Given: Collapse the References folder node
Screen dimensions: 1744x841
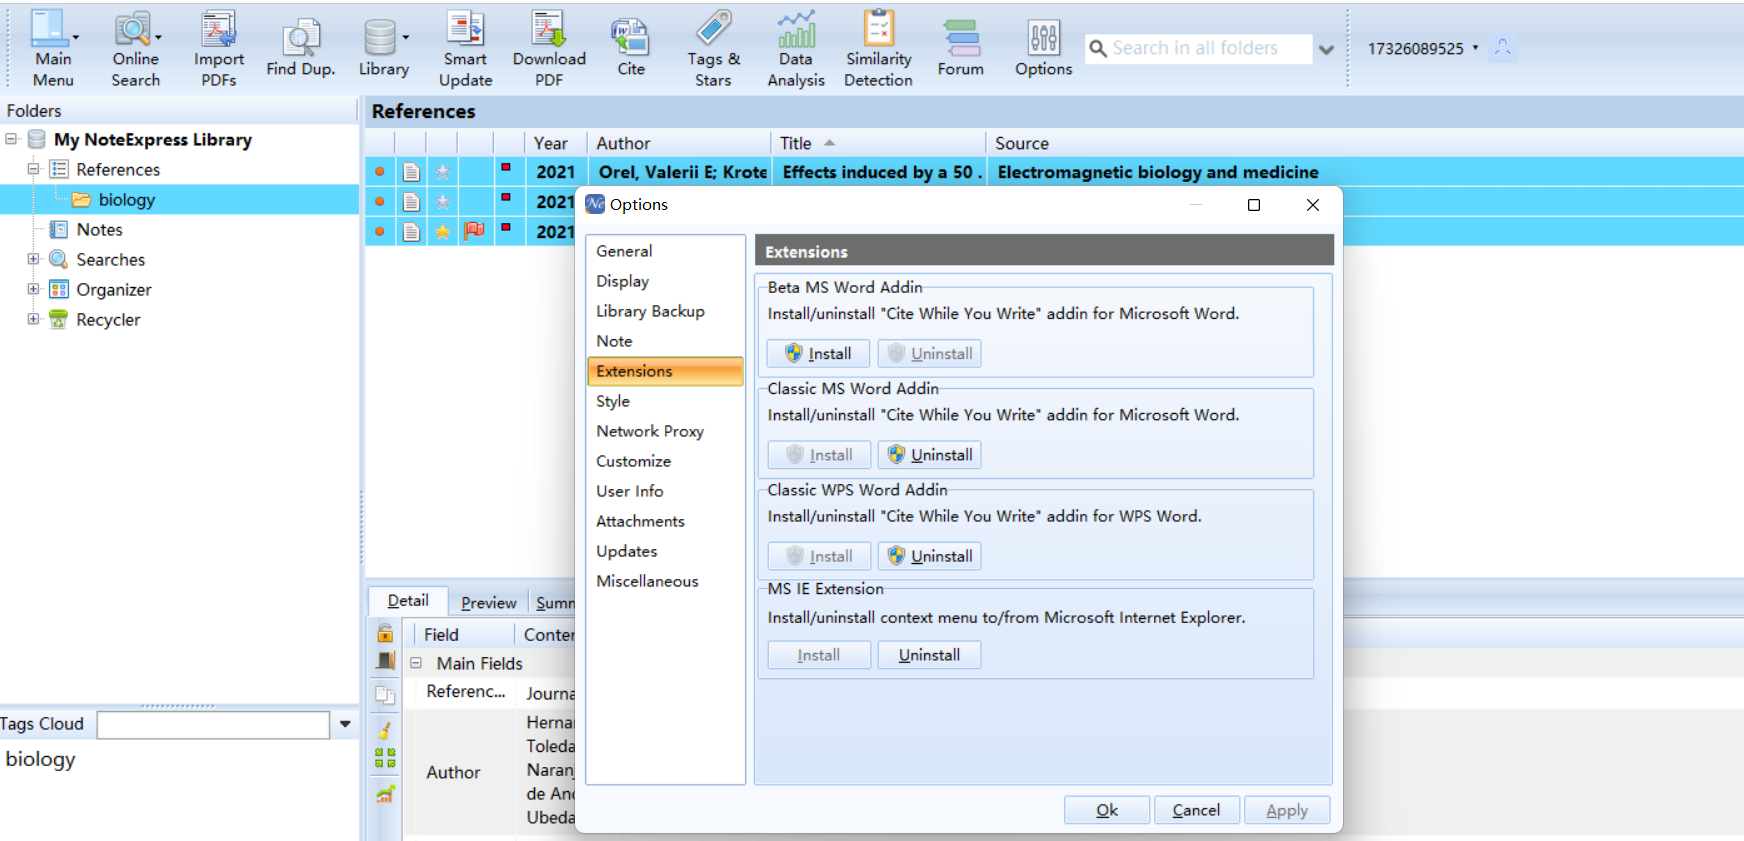Looking at the screenshot, I should (34, 169).
